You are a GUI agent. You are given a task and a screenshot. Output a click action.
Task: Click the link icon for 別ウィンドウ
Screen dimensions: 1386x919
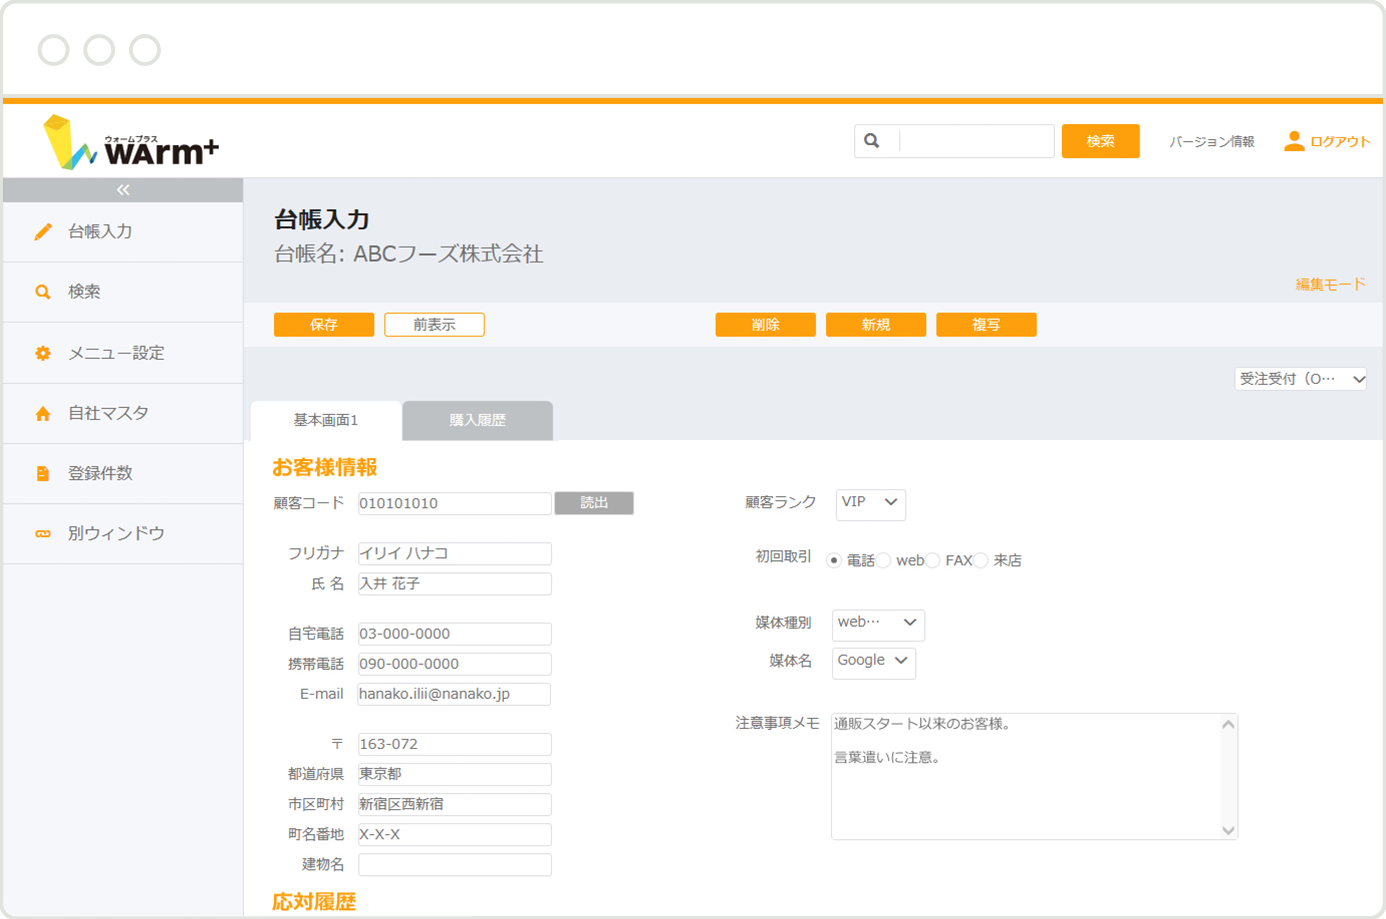[x=43, y=534]
